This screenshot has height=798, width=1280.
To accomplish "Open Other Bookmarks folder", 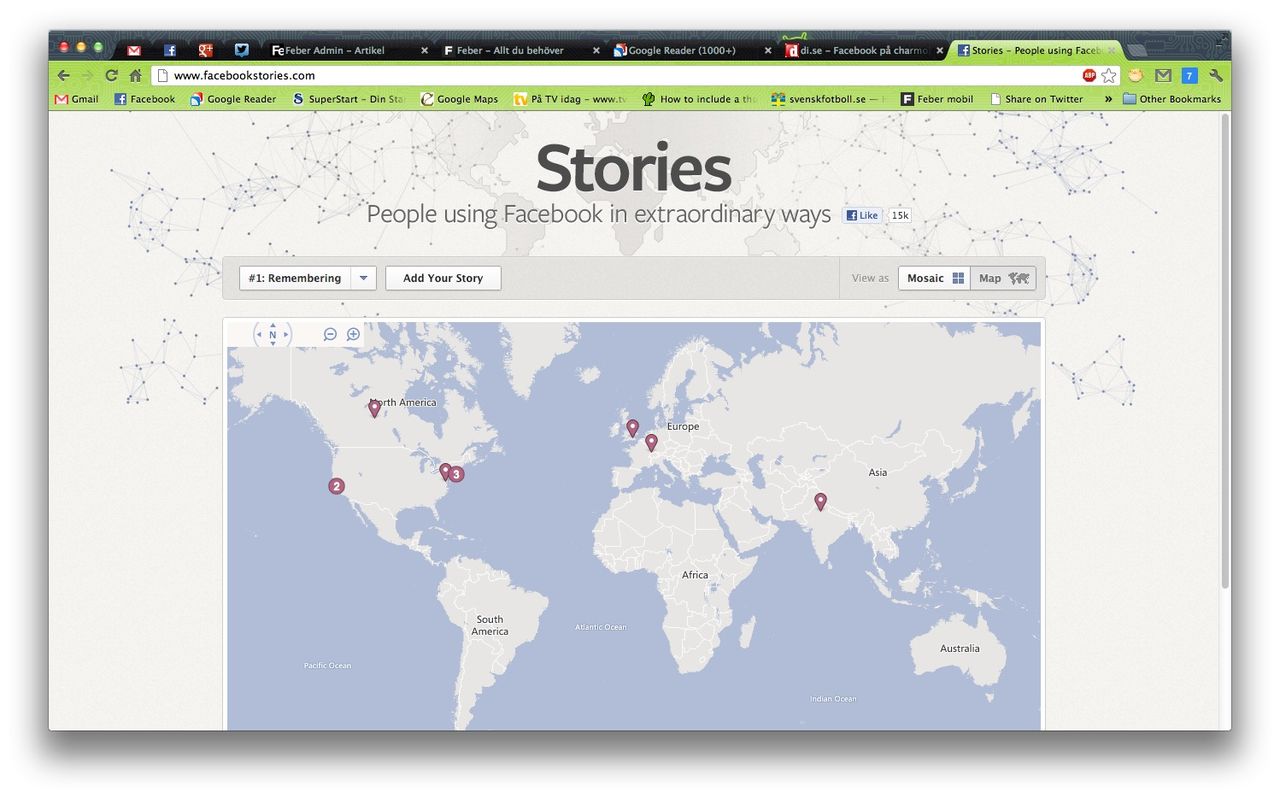I will [1172, 99].
